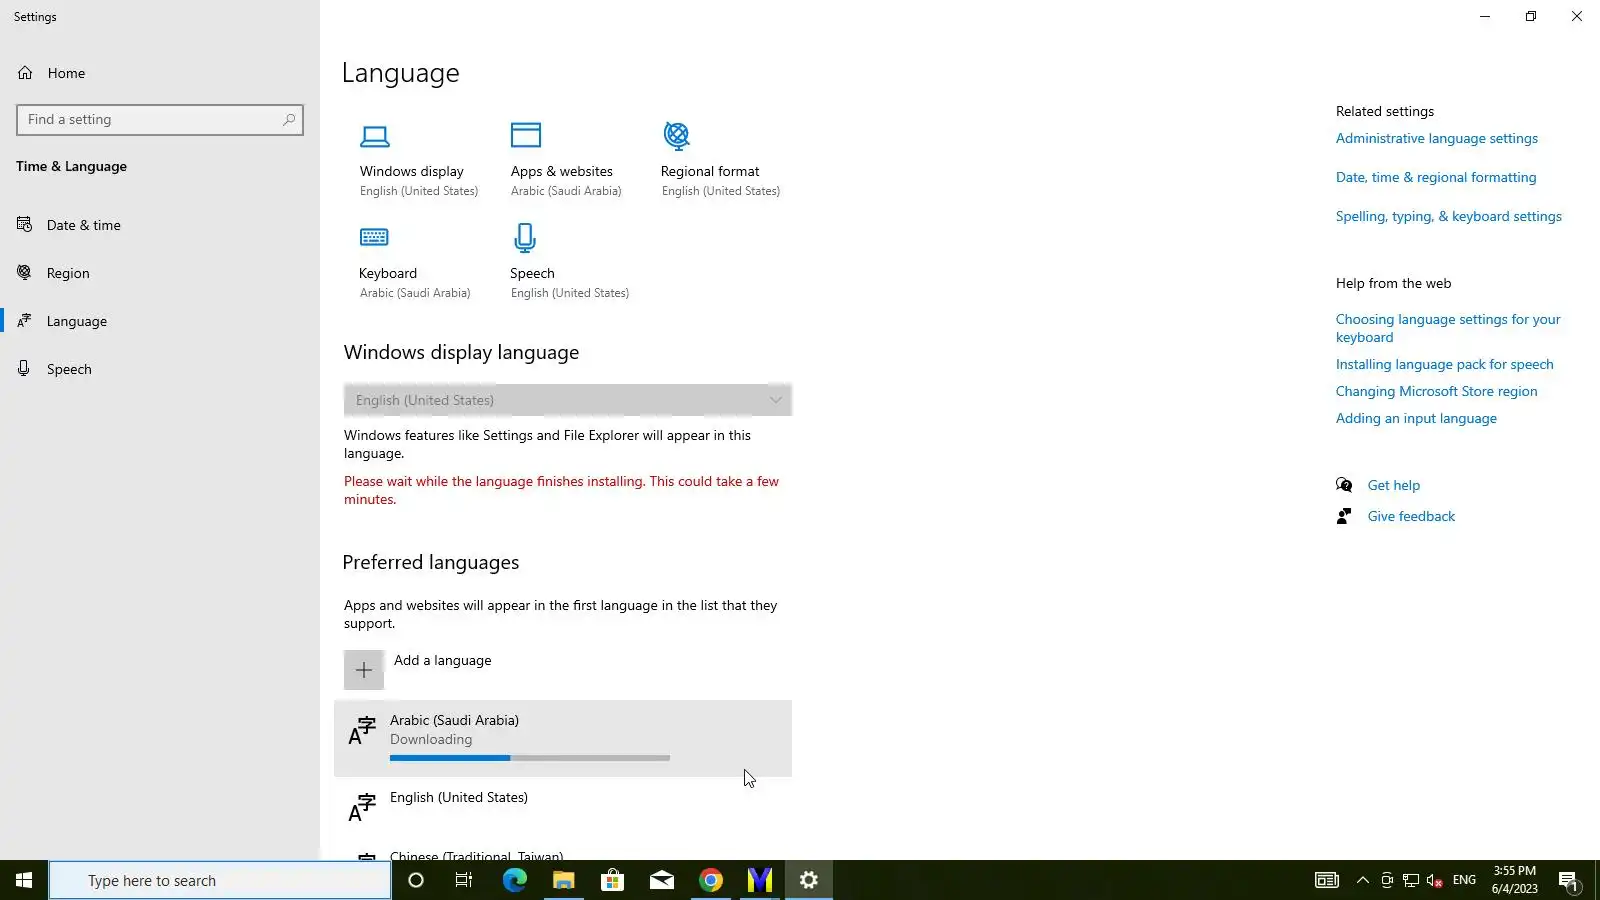Open Microsoft Store from the taskbar
The image size is (1600, 900).
tap(612, 880)
